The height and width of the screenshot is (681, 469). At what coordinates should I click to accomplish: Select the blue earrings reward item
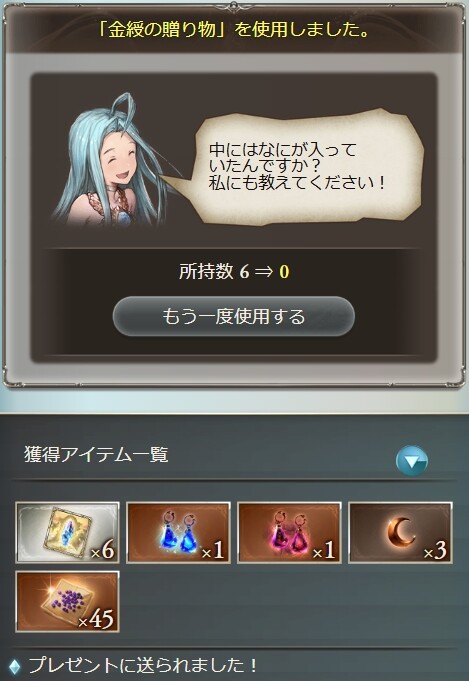178,532
